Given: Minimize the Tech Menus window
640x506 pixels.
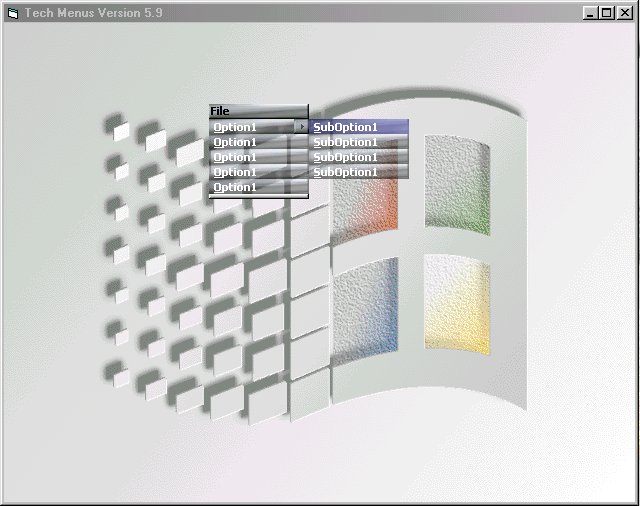Looking at the screenshot, I should [x=591, y=13].
